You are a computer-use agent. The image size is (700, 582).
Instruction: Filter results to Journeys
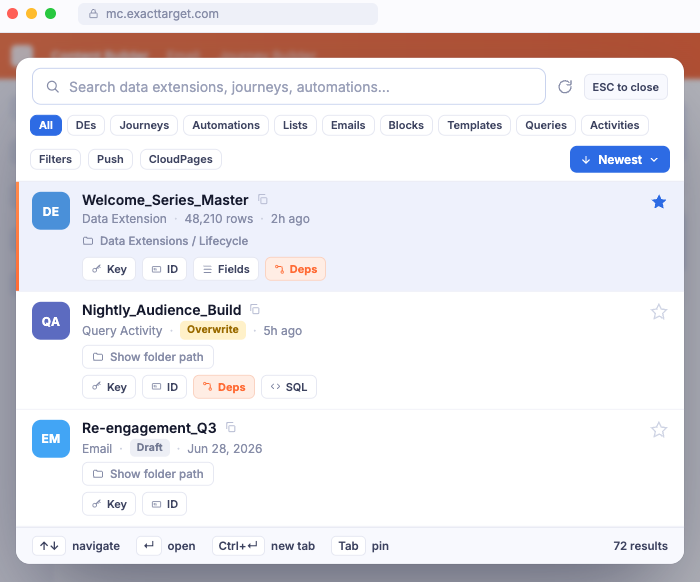tap(144, 125)
